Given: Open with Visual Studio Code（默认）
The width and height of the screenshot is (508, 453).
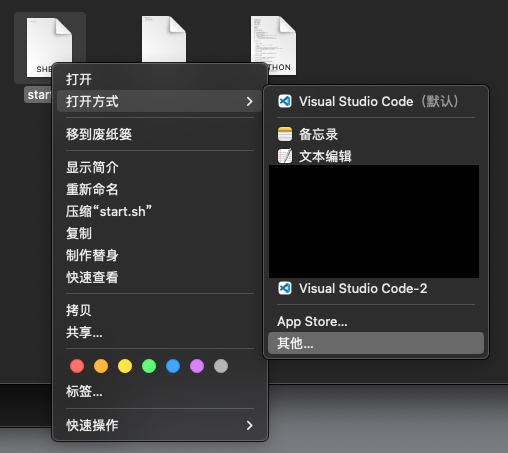Looking at the screenshot, I should point(376,101).
